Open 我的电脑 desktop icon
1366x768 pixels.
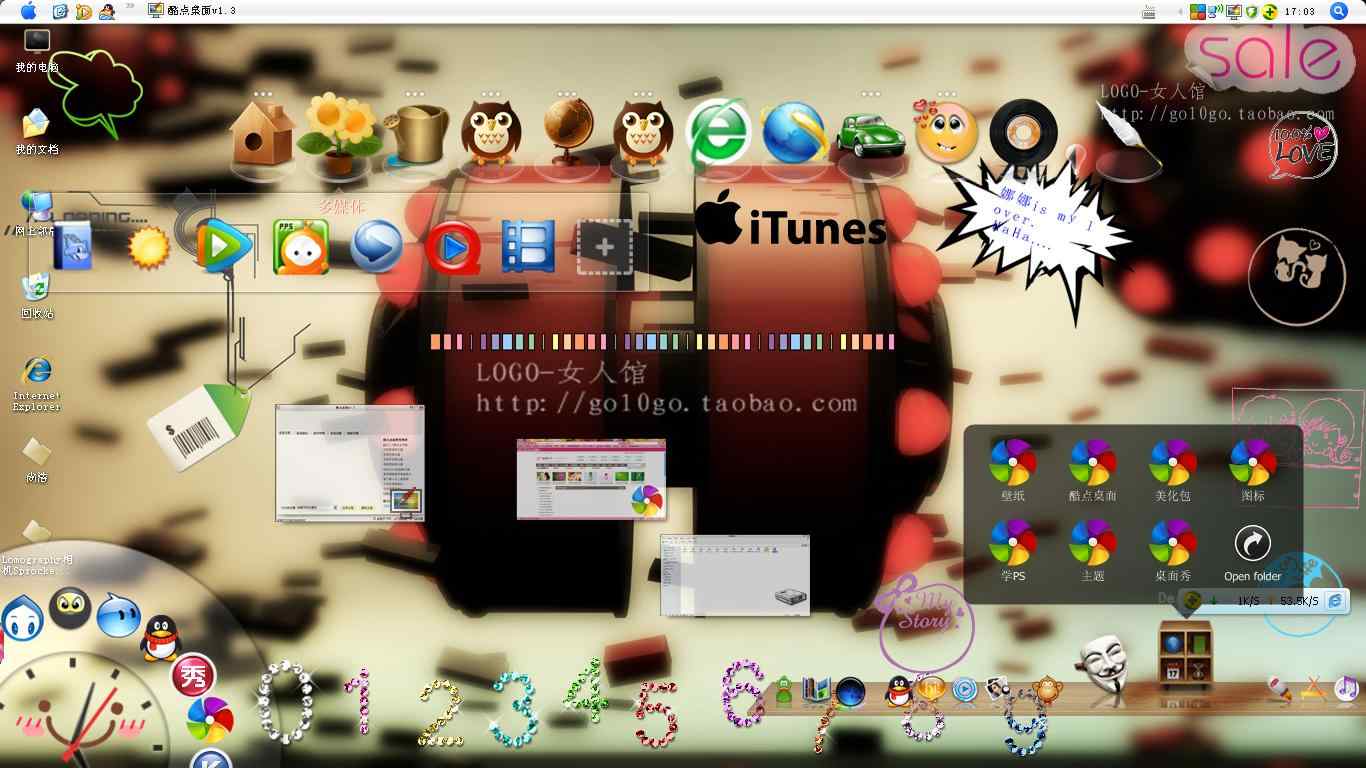pos(37,50)
